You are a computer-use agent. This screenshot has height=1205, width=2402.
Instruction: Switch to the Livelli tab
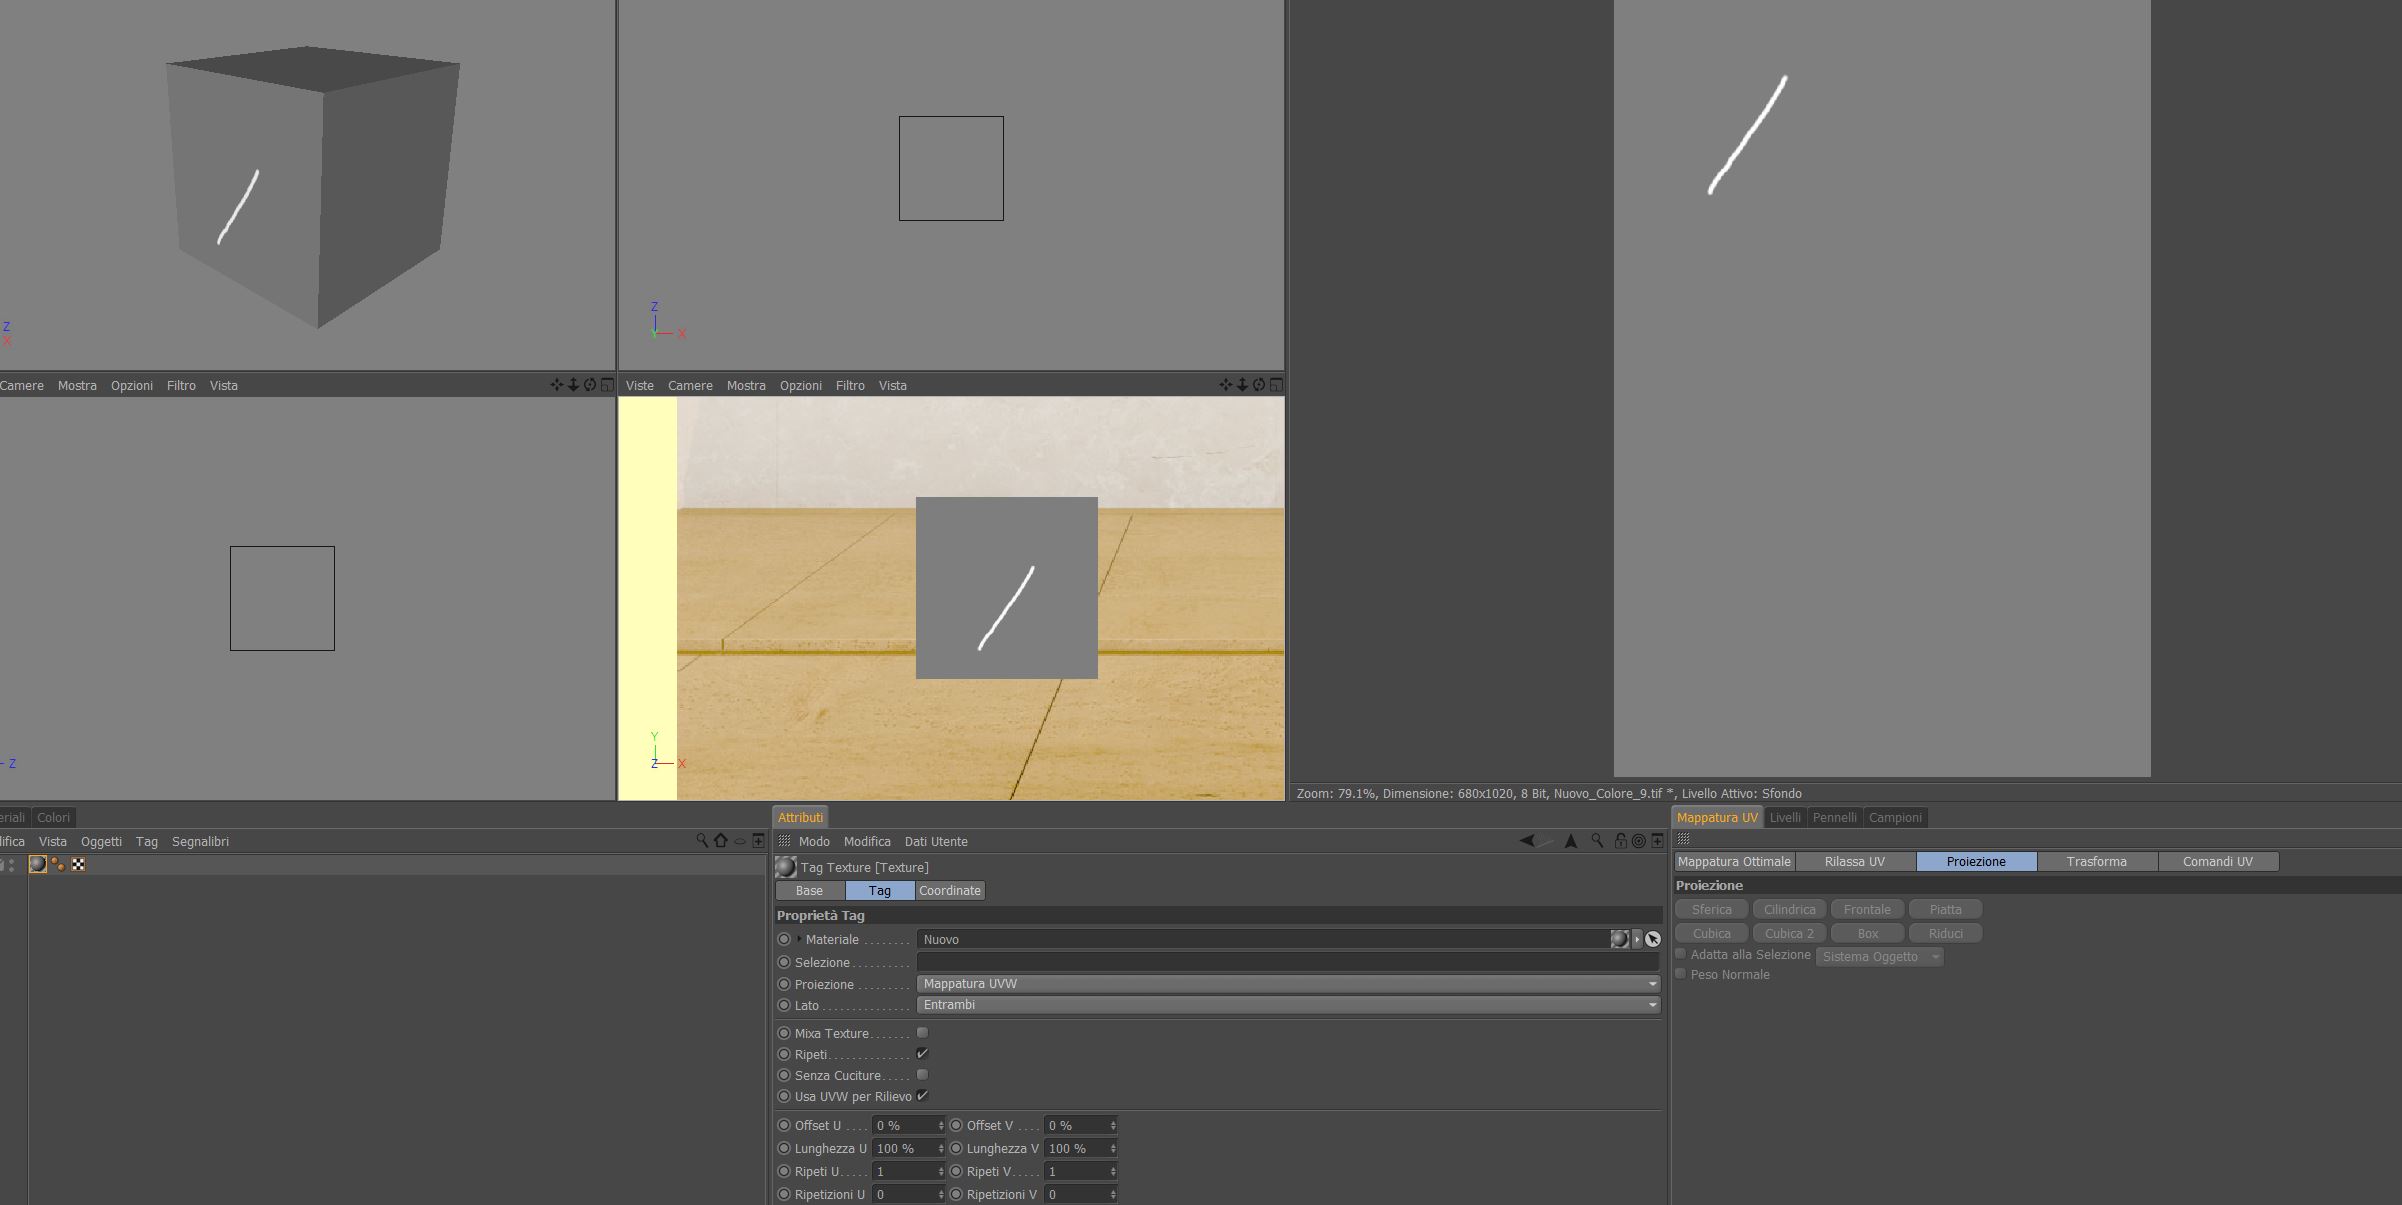coord(1785,817)
